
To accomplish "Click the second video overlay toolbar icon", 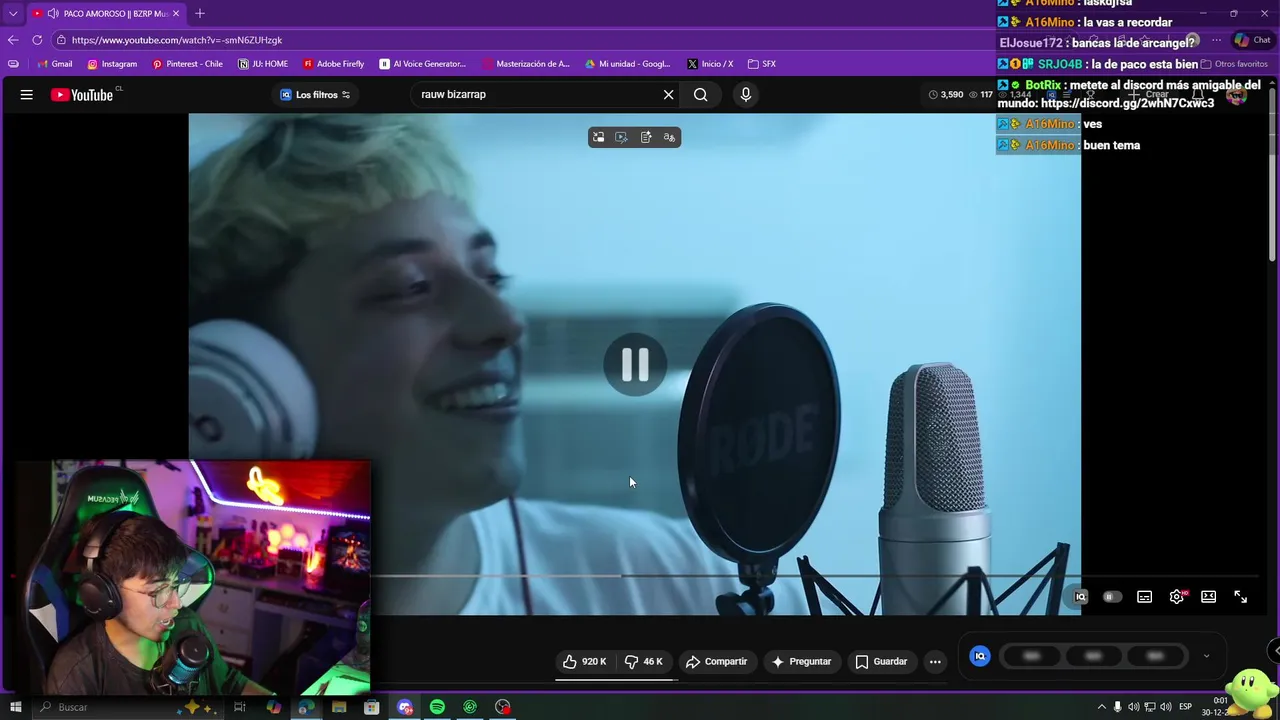I will tap(621, 137).
